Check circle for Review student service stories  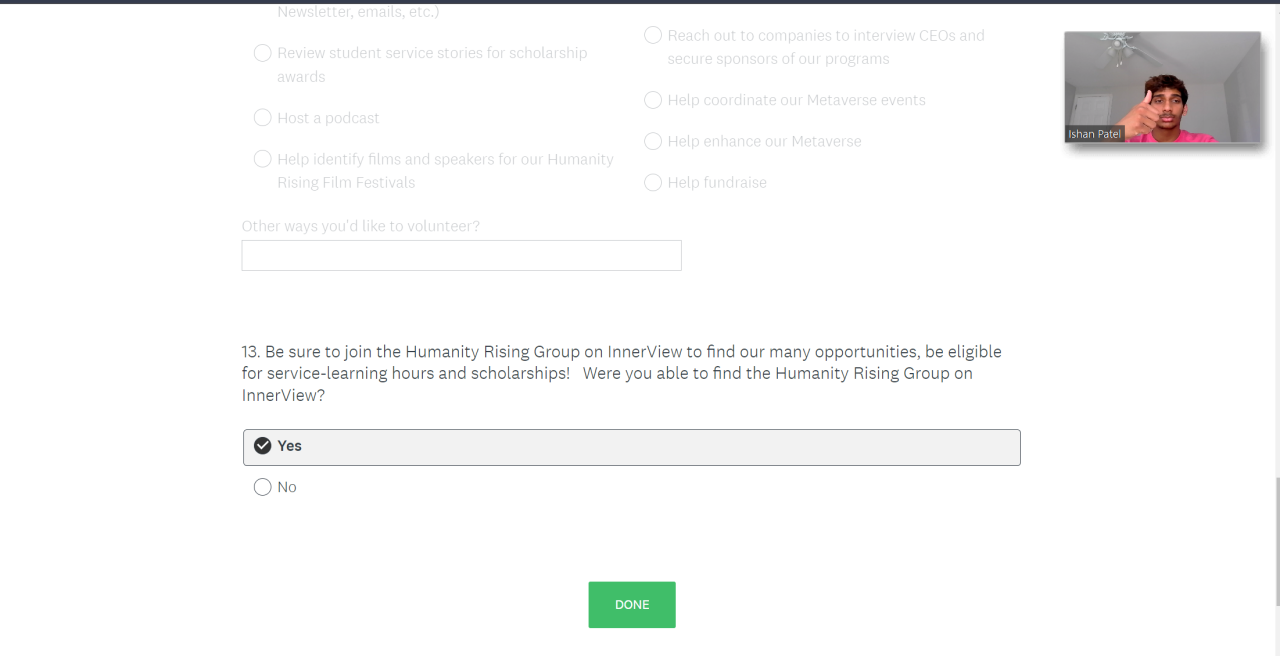pyautogui.click(x=263, y=53)
